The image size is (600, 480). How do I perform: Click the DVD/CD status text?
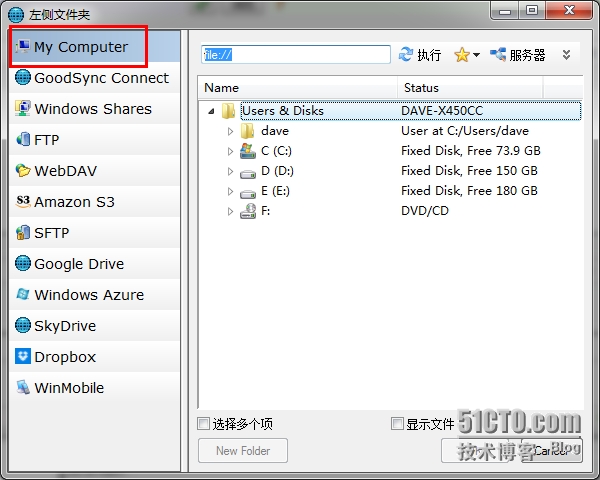coord(425,211)
